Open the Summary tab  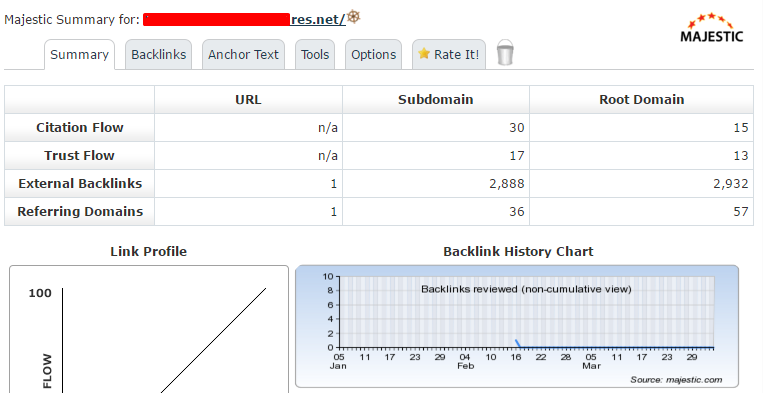[x=79, y=54]
